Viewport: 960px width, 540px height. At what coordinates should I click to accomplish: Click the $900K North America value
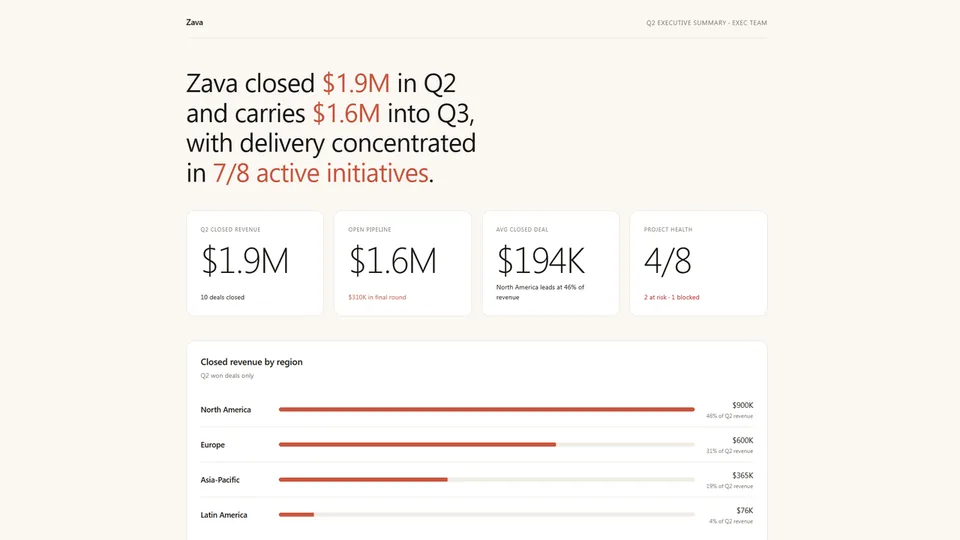743,405
